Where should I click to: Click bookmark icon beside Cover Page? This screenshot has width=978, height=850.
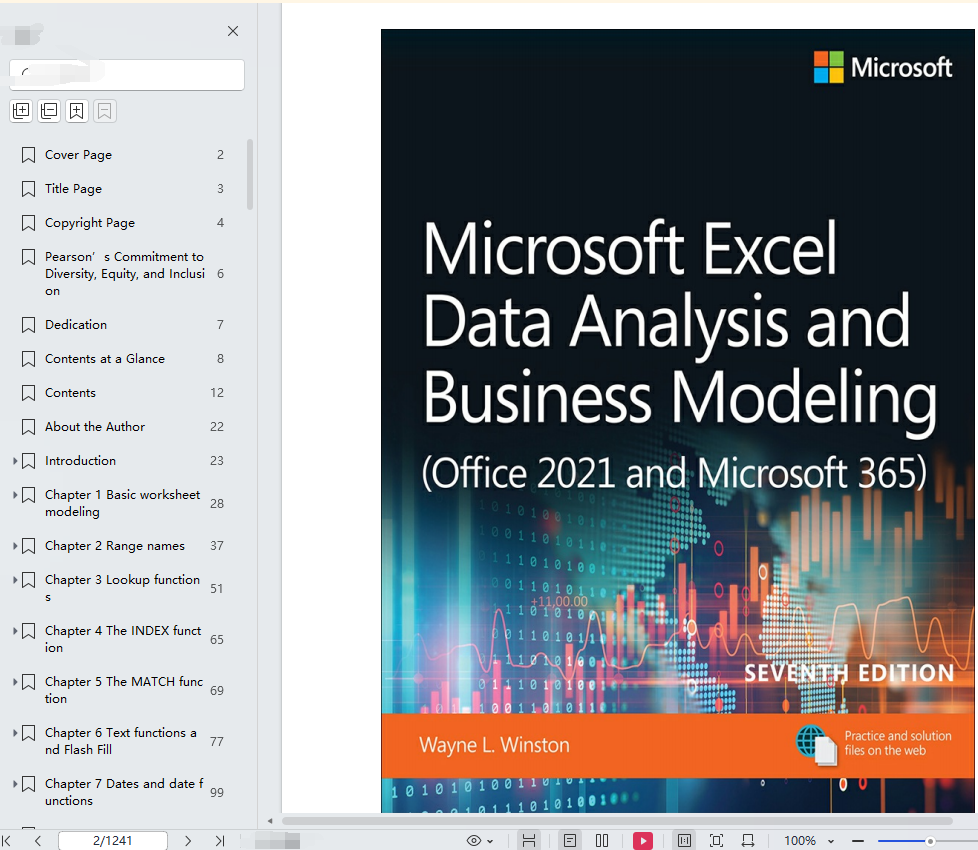point(28,155)
